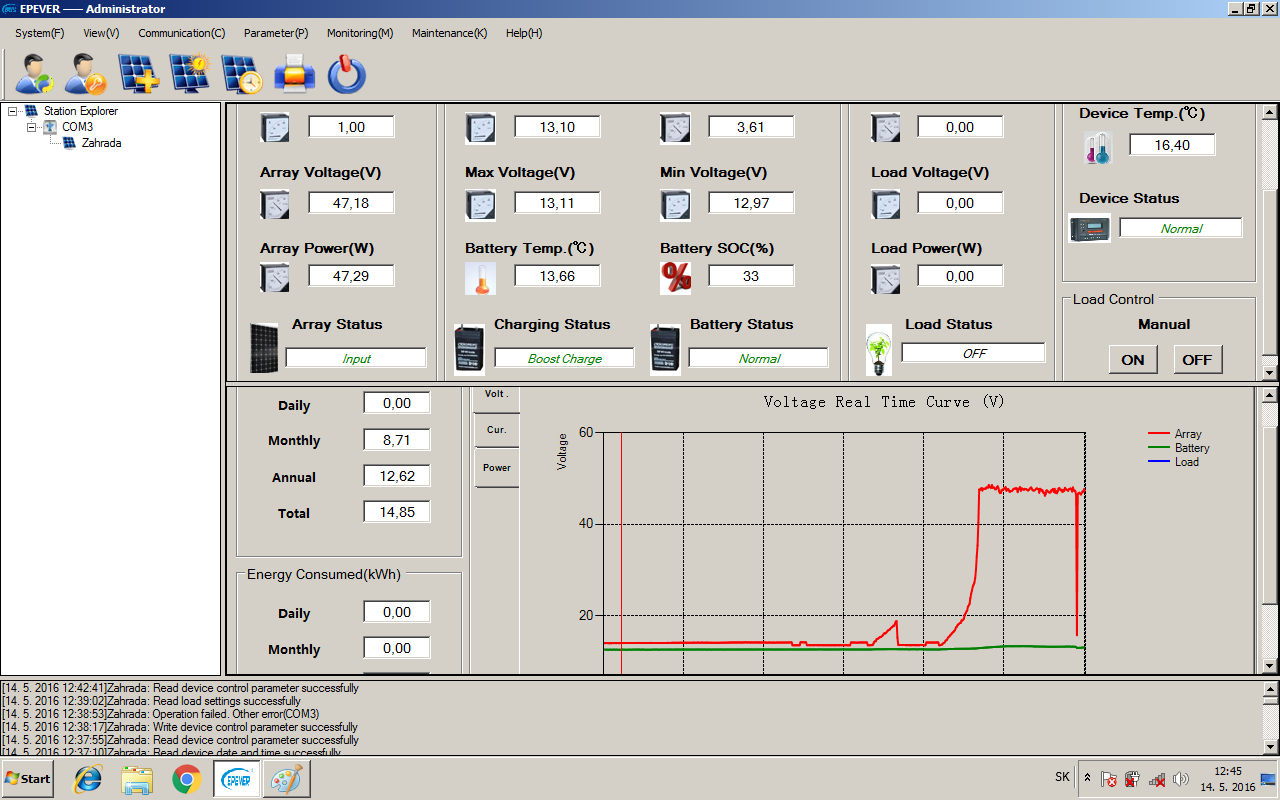Open Google Chrome from the taskbar
The image size is (1280, 800).
[186, 778]
